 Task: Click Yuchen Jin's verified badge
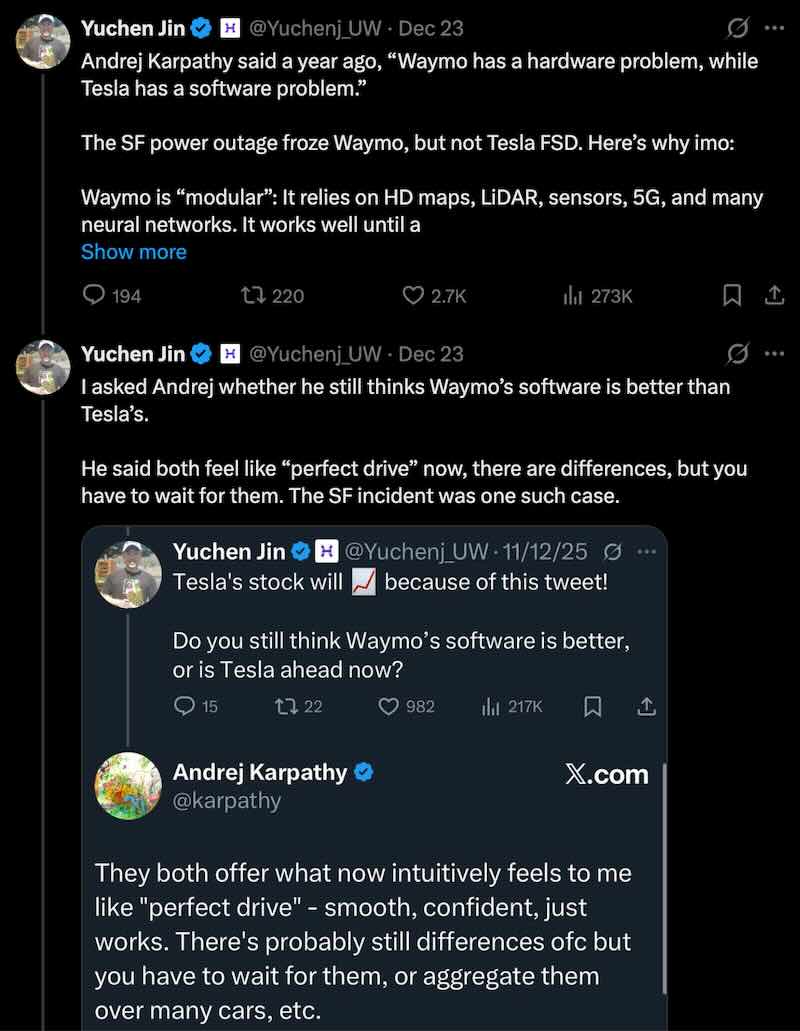[x=202, y=28]
